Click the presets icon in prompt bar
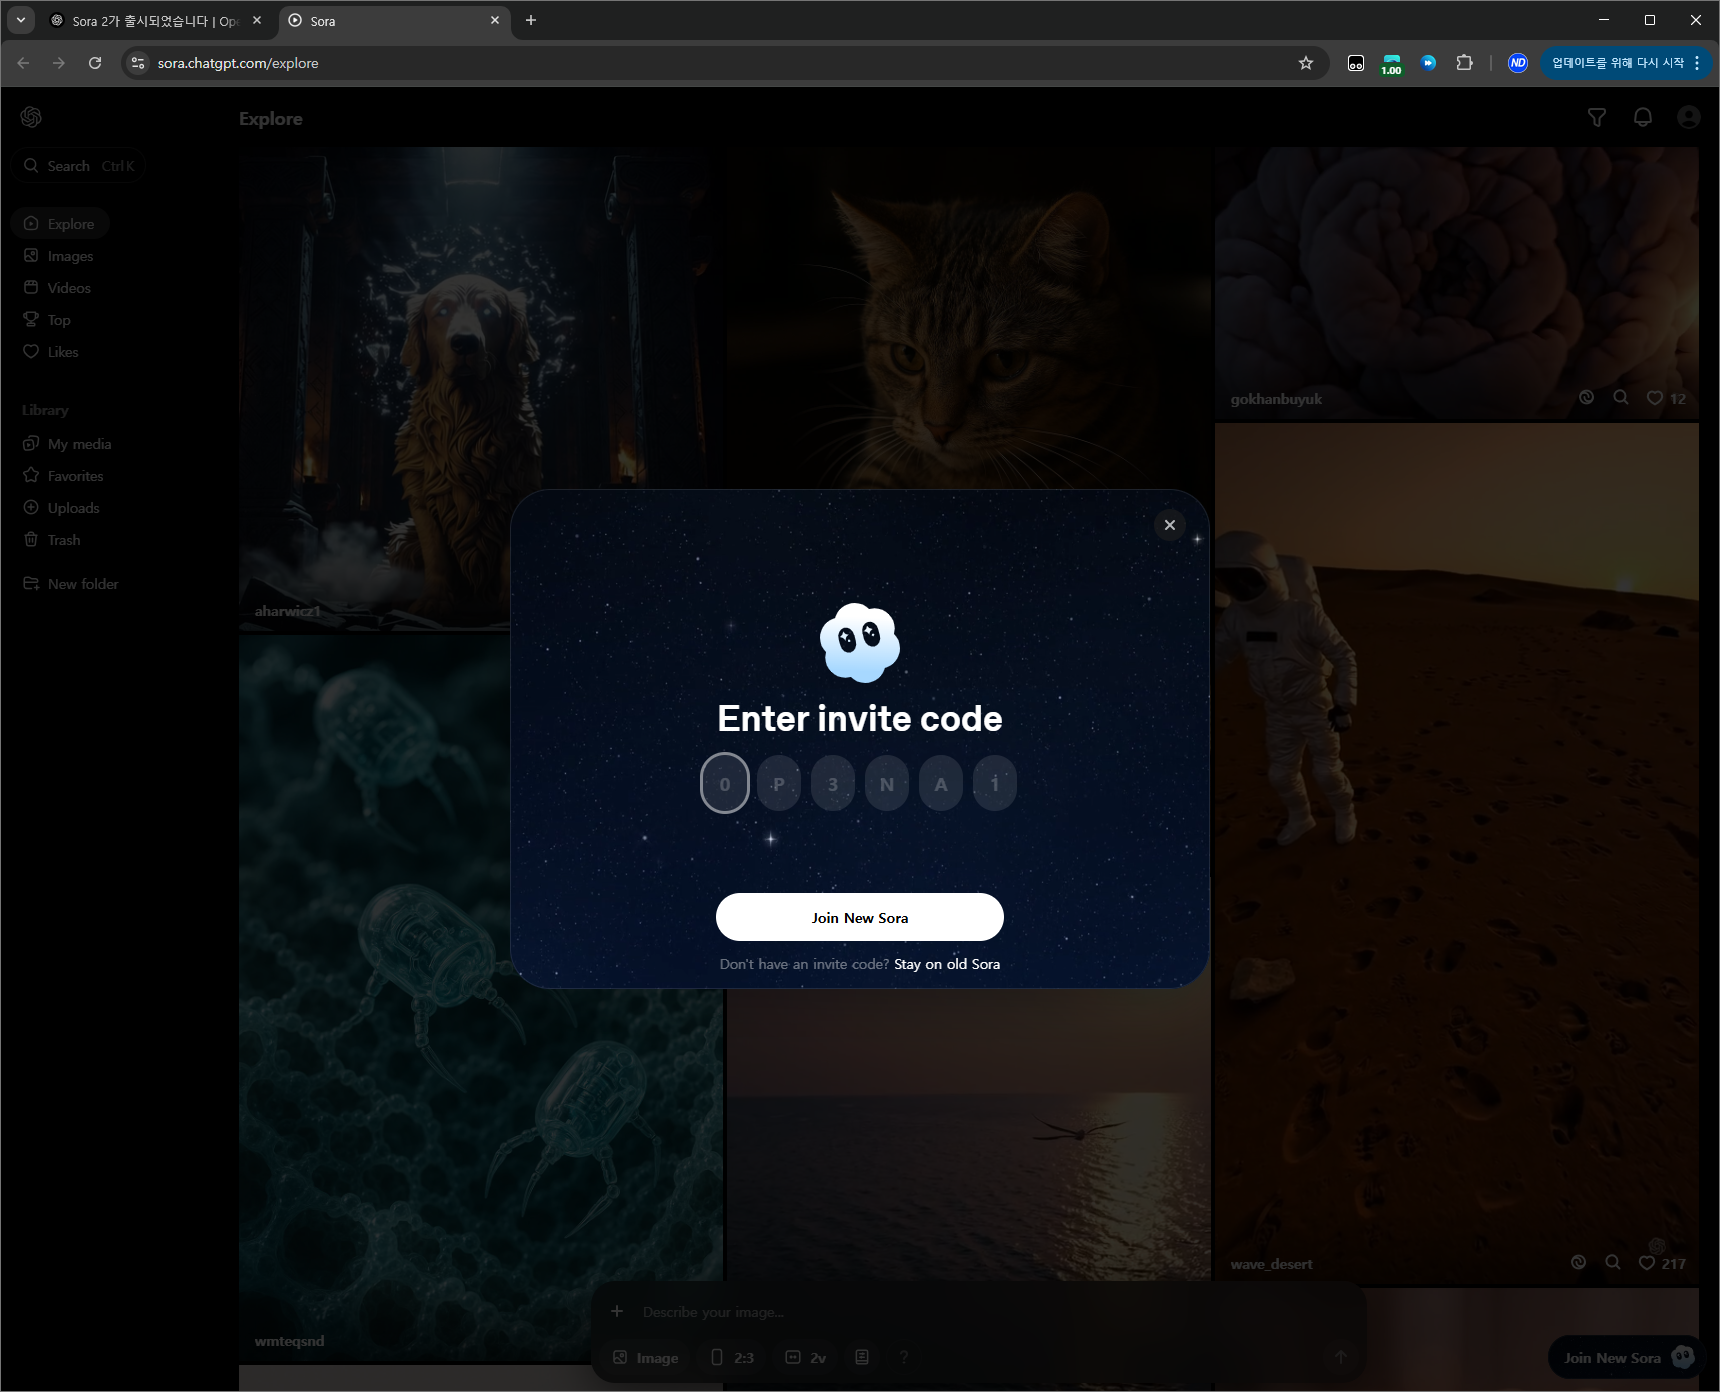Viewport: 1720px width, 1392px height. coord(862,1357)
